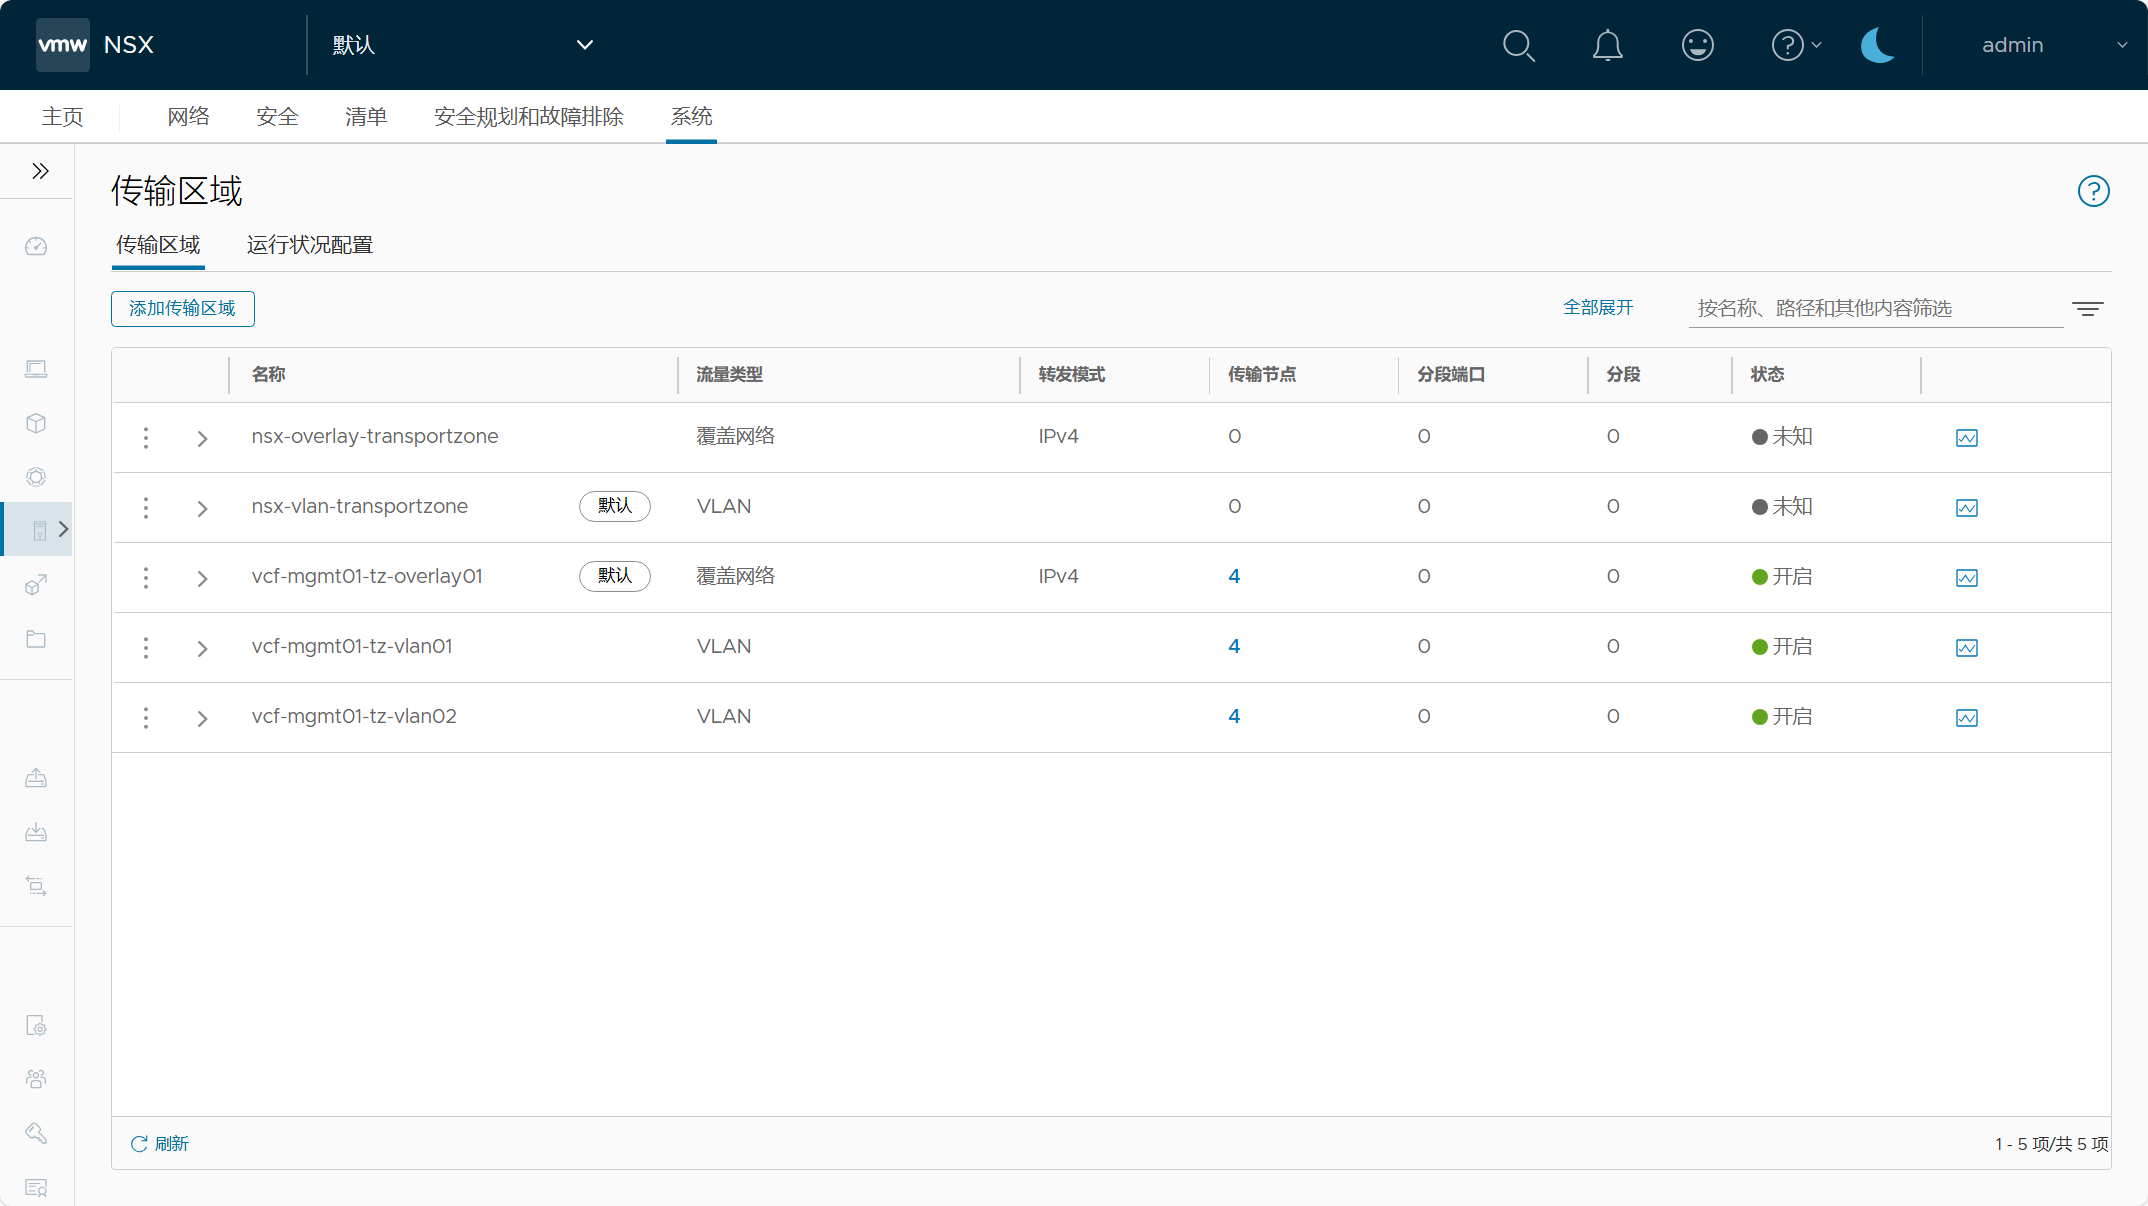Open the laptop appliance sidebar icon
2148x1206 pixels.
click(36, 369)
